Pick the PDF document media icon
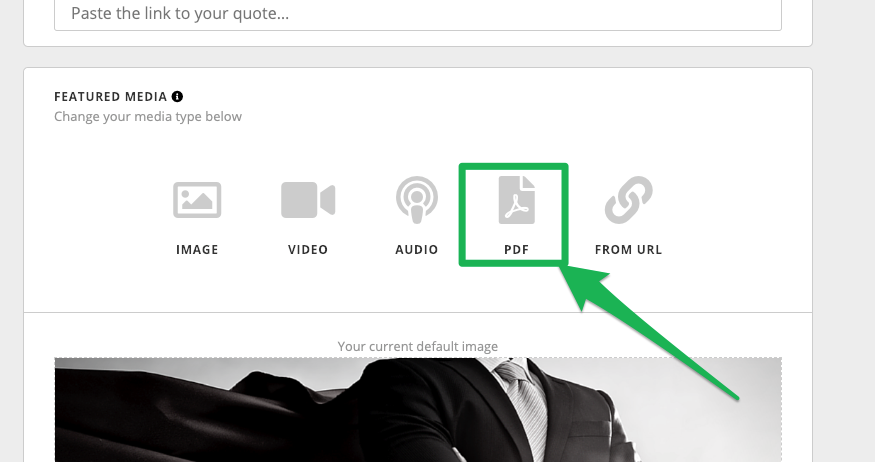Image resolution: width=875 pixels, height=462 pixels. coord(517,200)
